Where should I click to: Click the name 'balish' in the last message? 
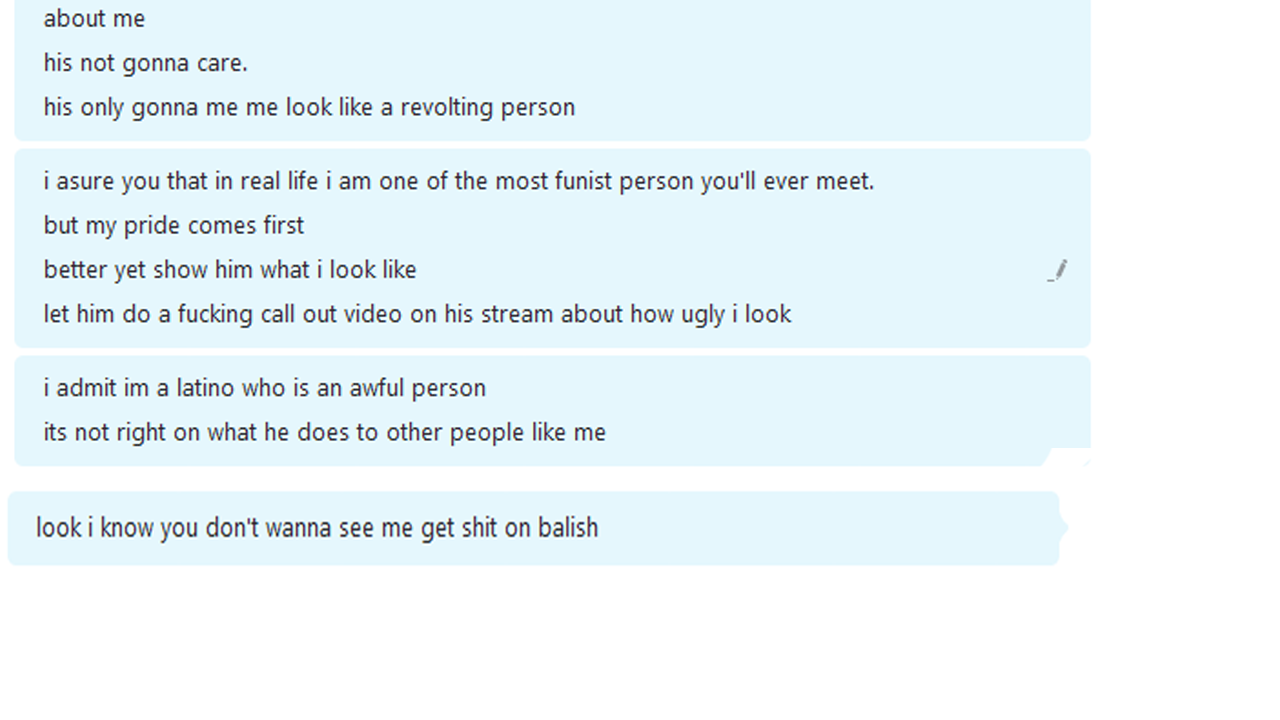pos(568,527)
